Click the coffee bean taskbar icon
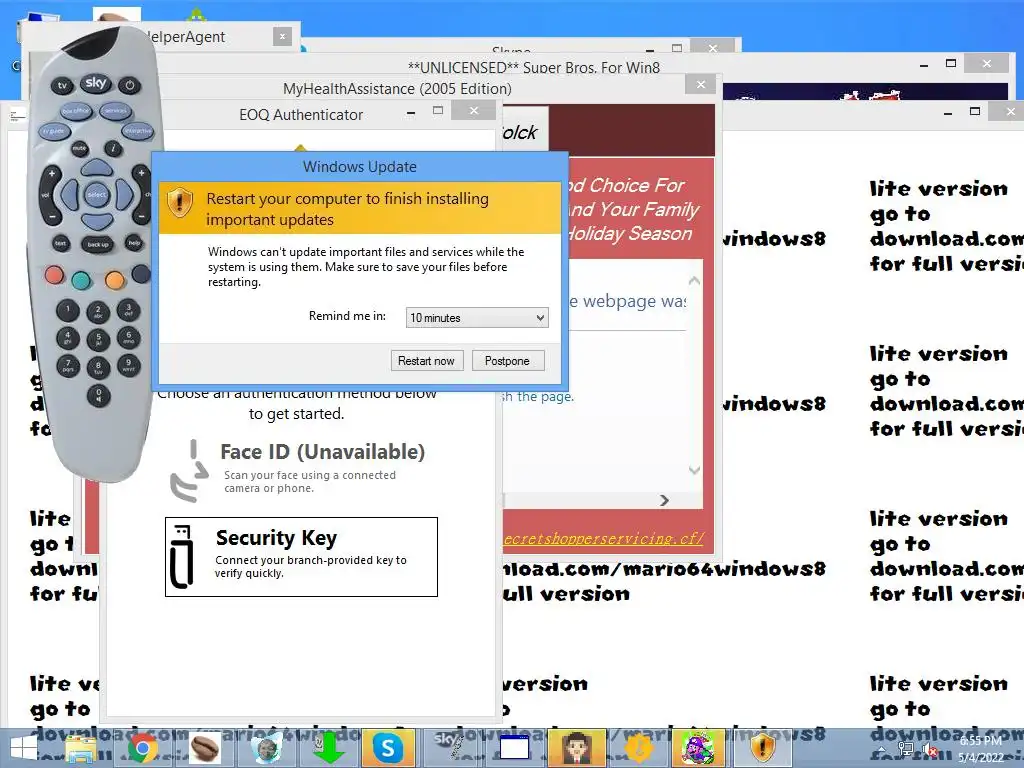 tap(204, 748)
